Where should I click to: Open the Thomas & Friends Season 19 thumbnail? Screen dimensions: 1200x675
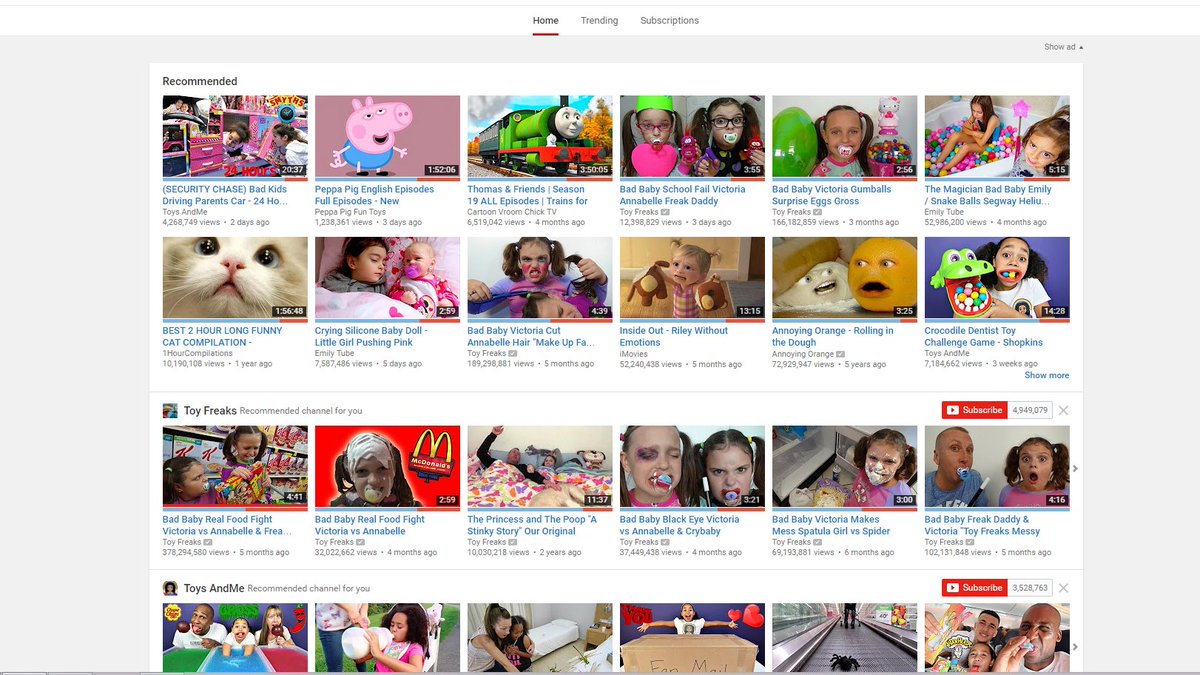pos(540,137)
